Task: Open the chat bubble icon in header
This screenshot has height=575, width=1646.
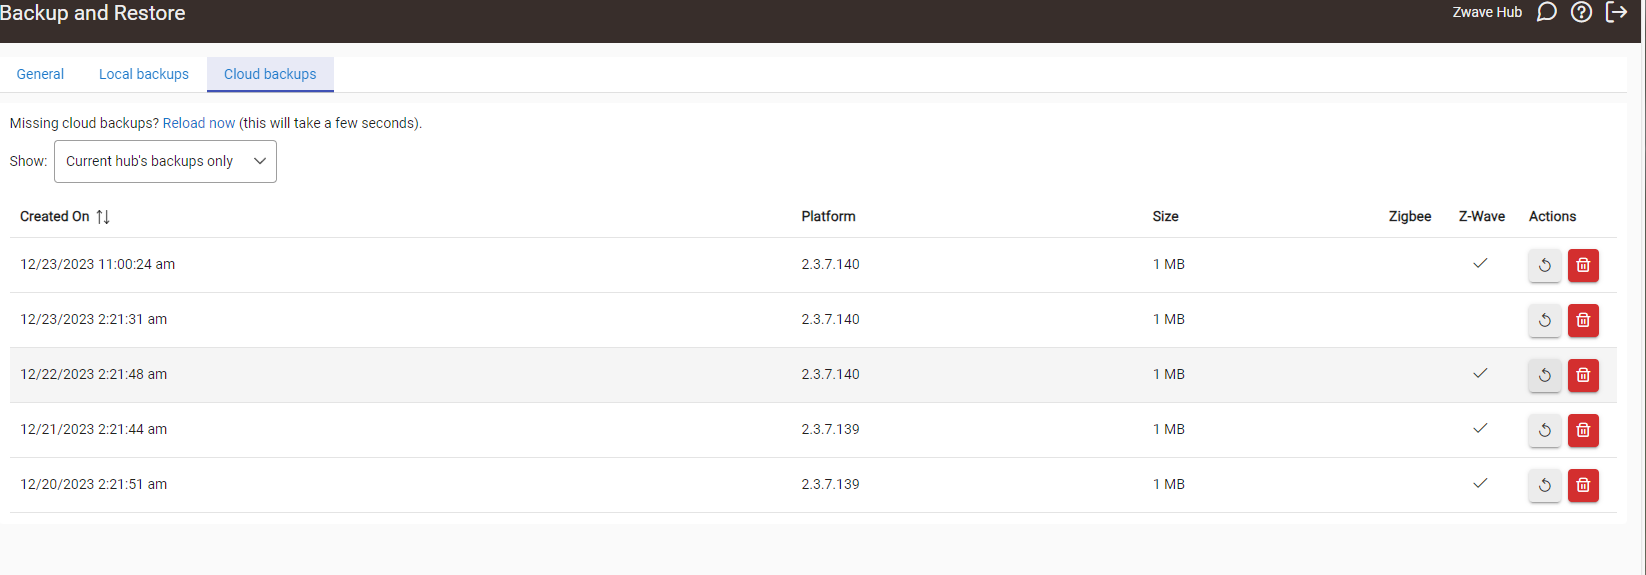Action: point(1546,12)
